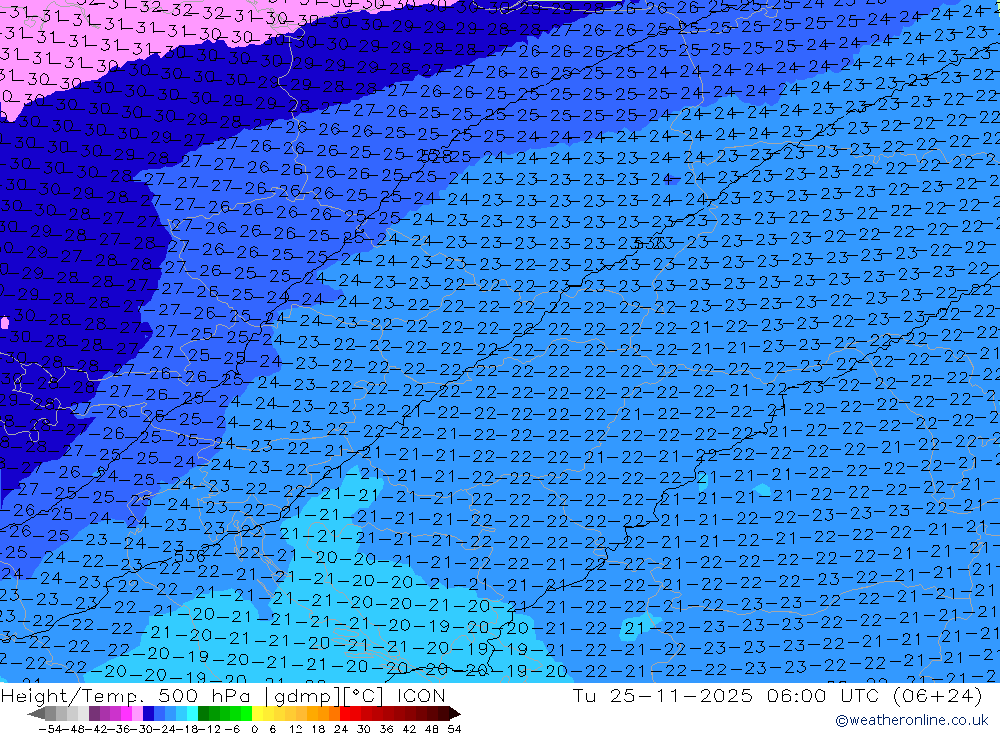Click the legend tick label '-54'

click(x=50, y=729)
